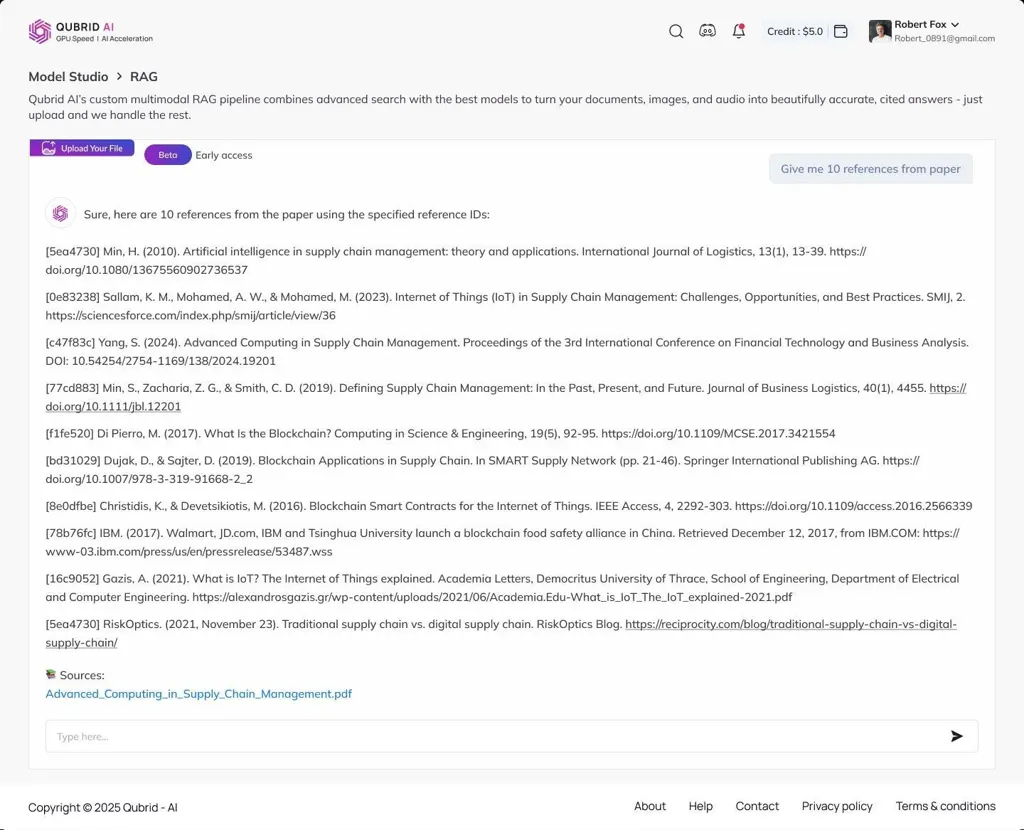This screenshot has height=830, width=1024.
Task: Click reference [bd31029] Dujak entry
Action: tap(483, 470)
